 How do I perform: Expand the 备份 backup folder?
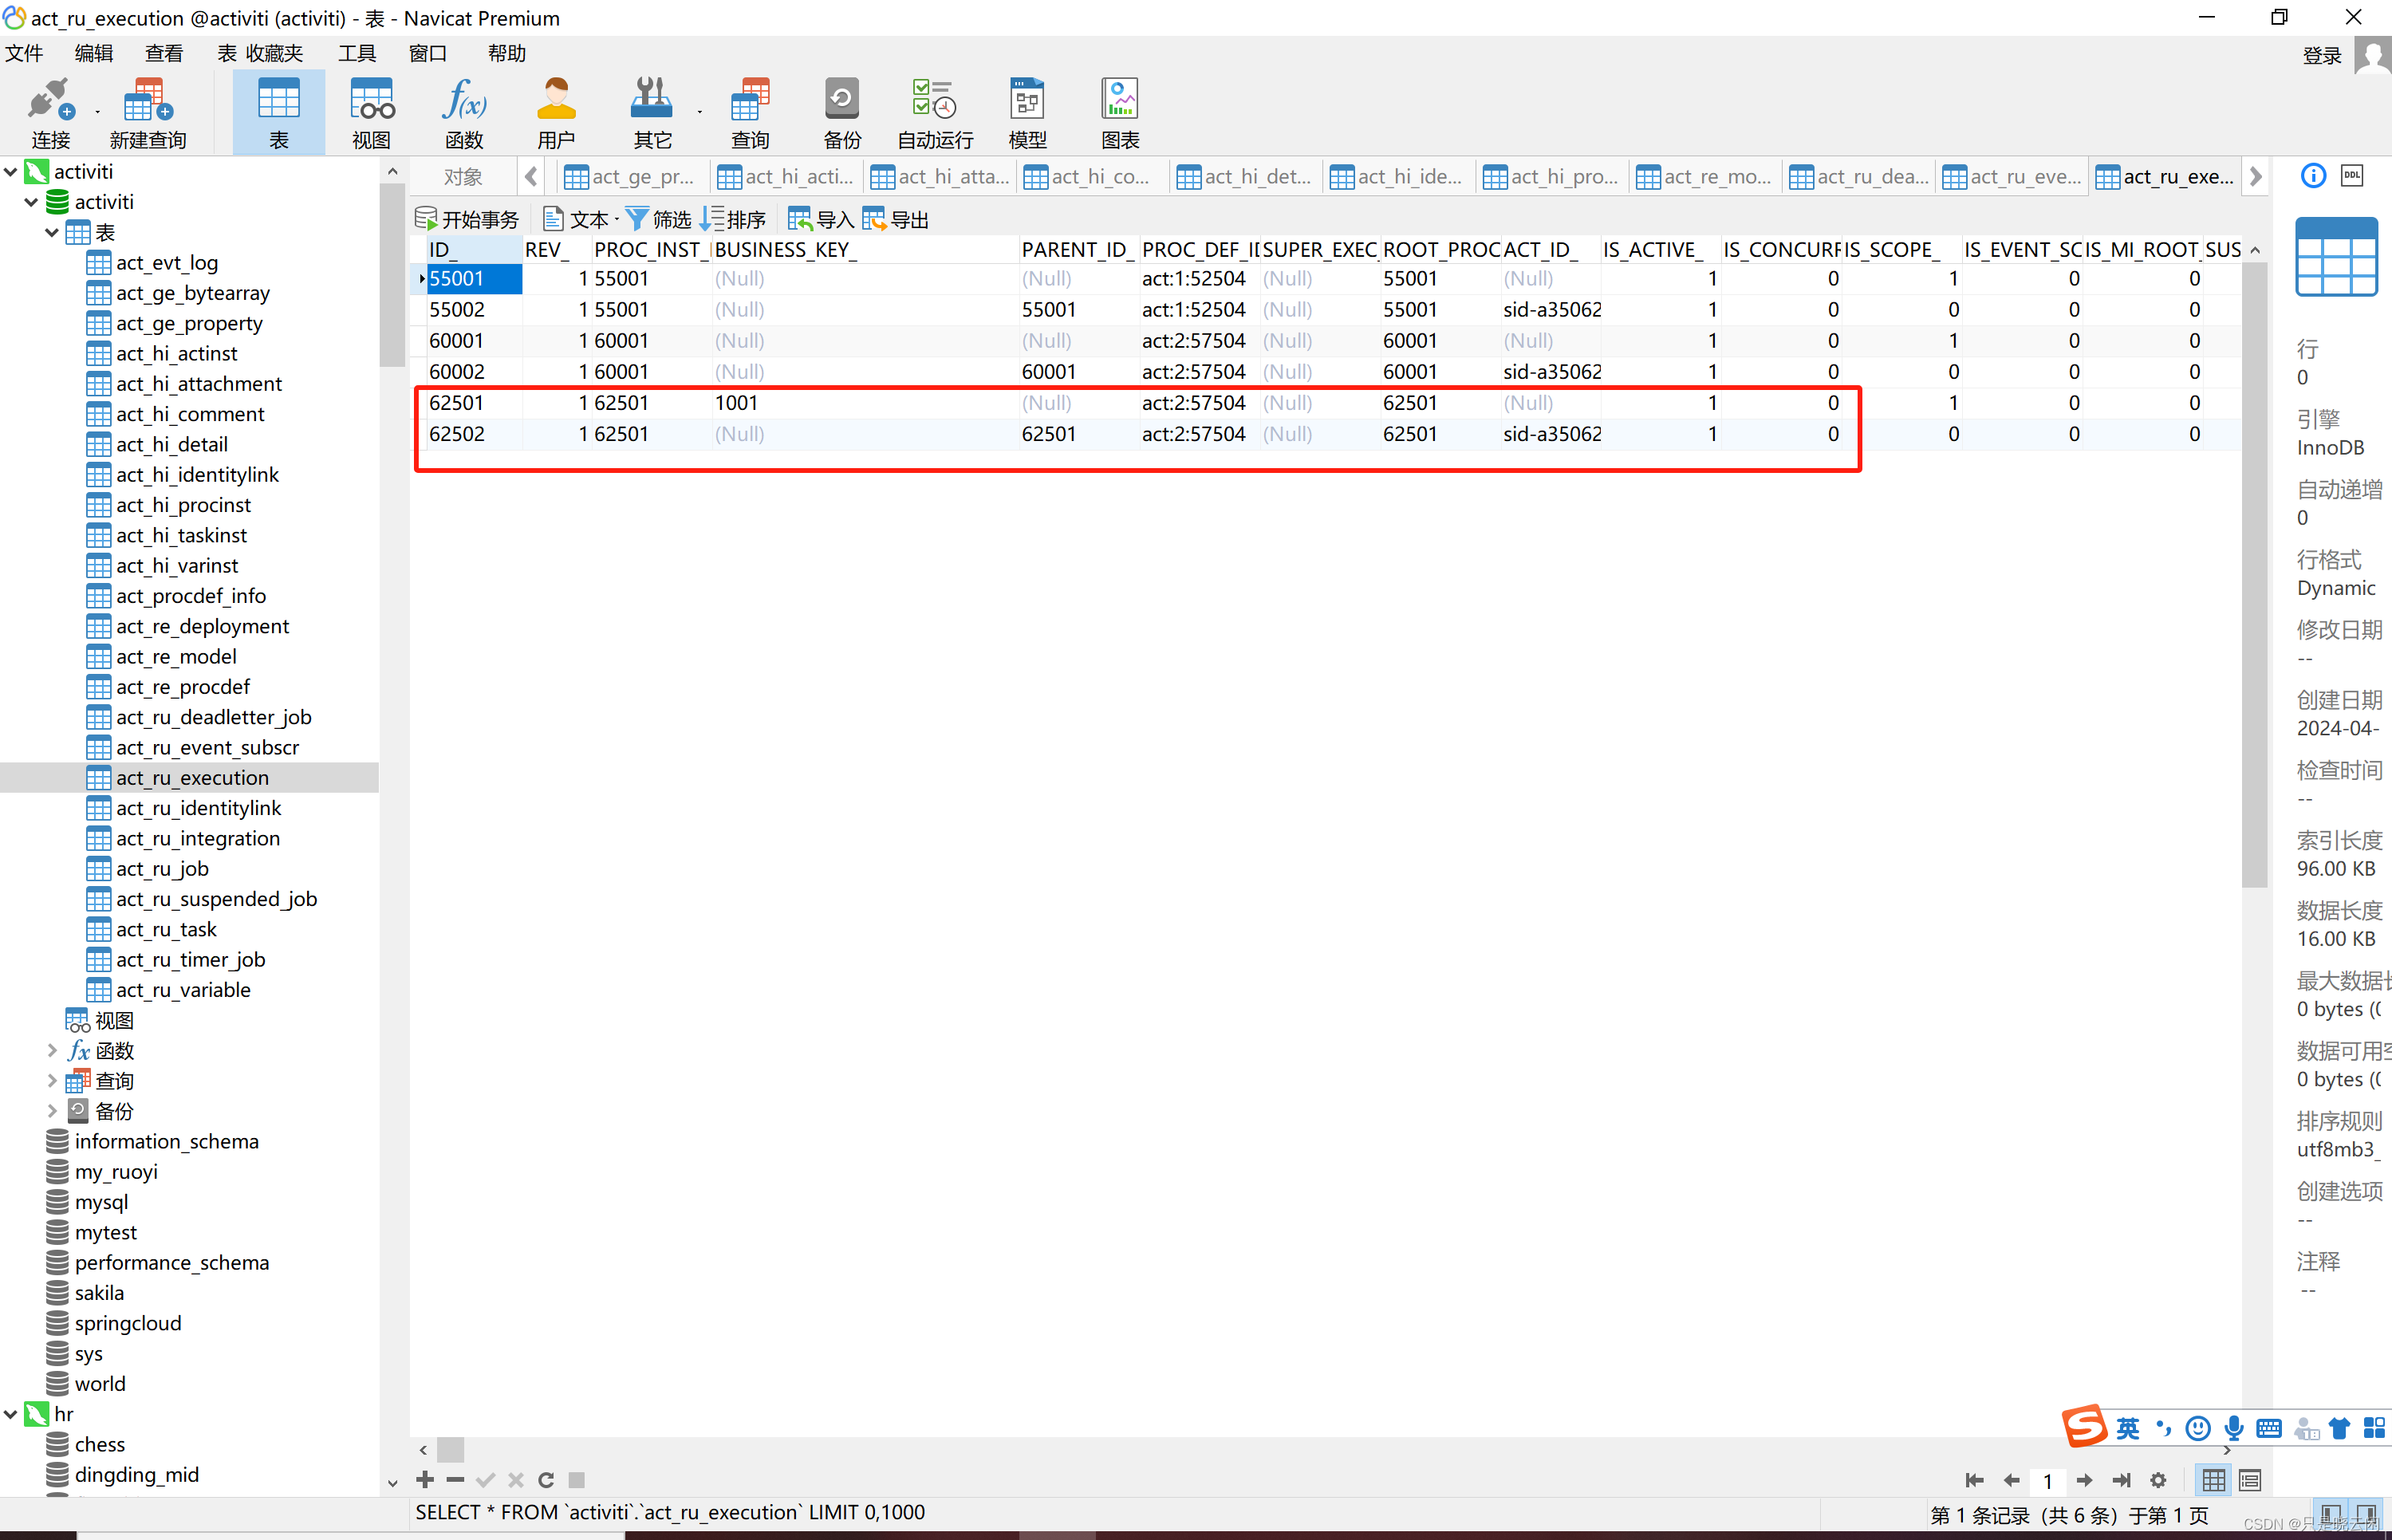(x=52, y=1111)
